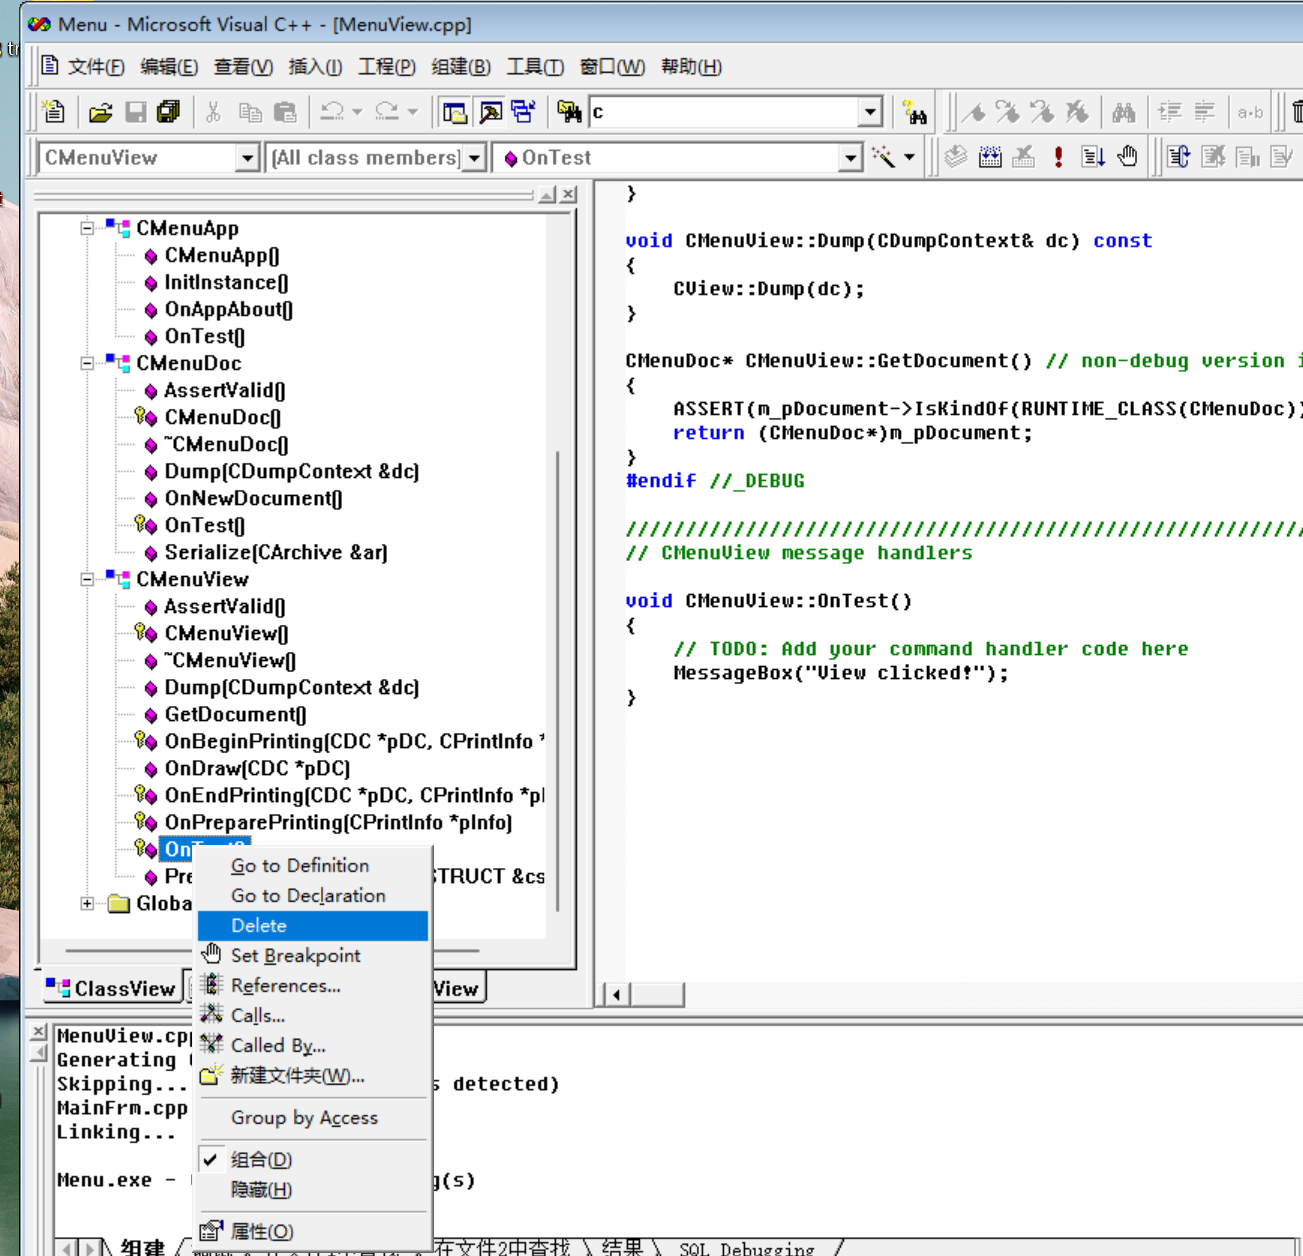Viewport: 1303px width, 1256px height.
Task: Switch to the ClassView tab
Action: tap(111, 988)
